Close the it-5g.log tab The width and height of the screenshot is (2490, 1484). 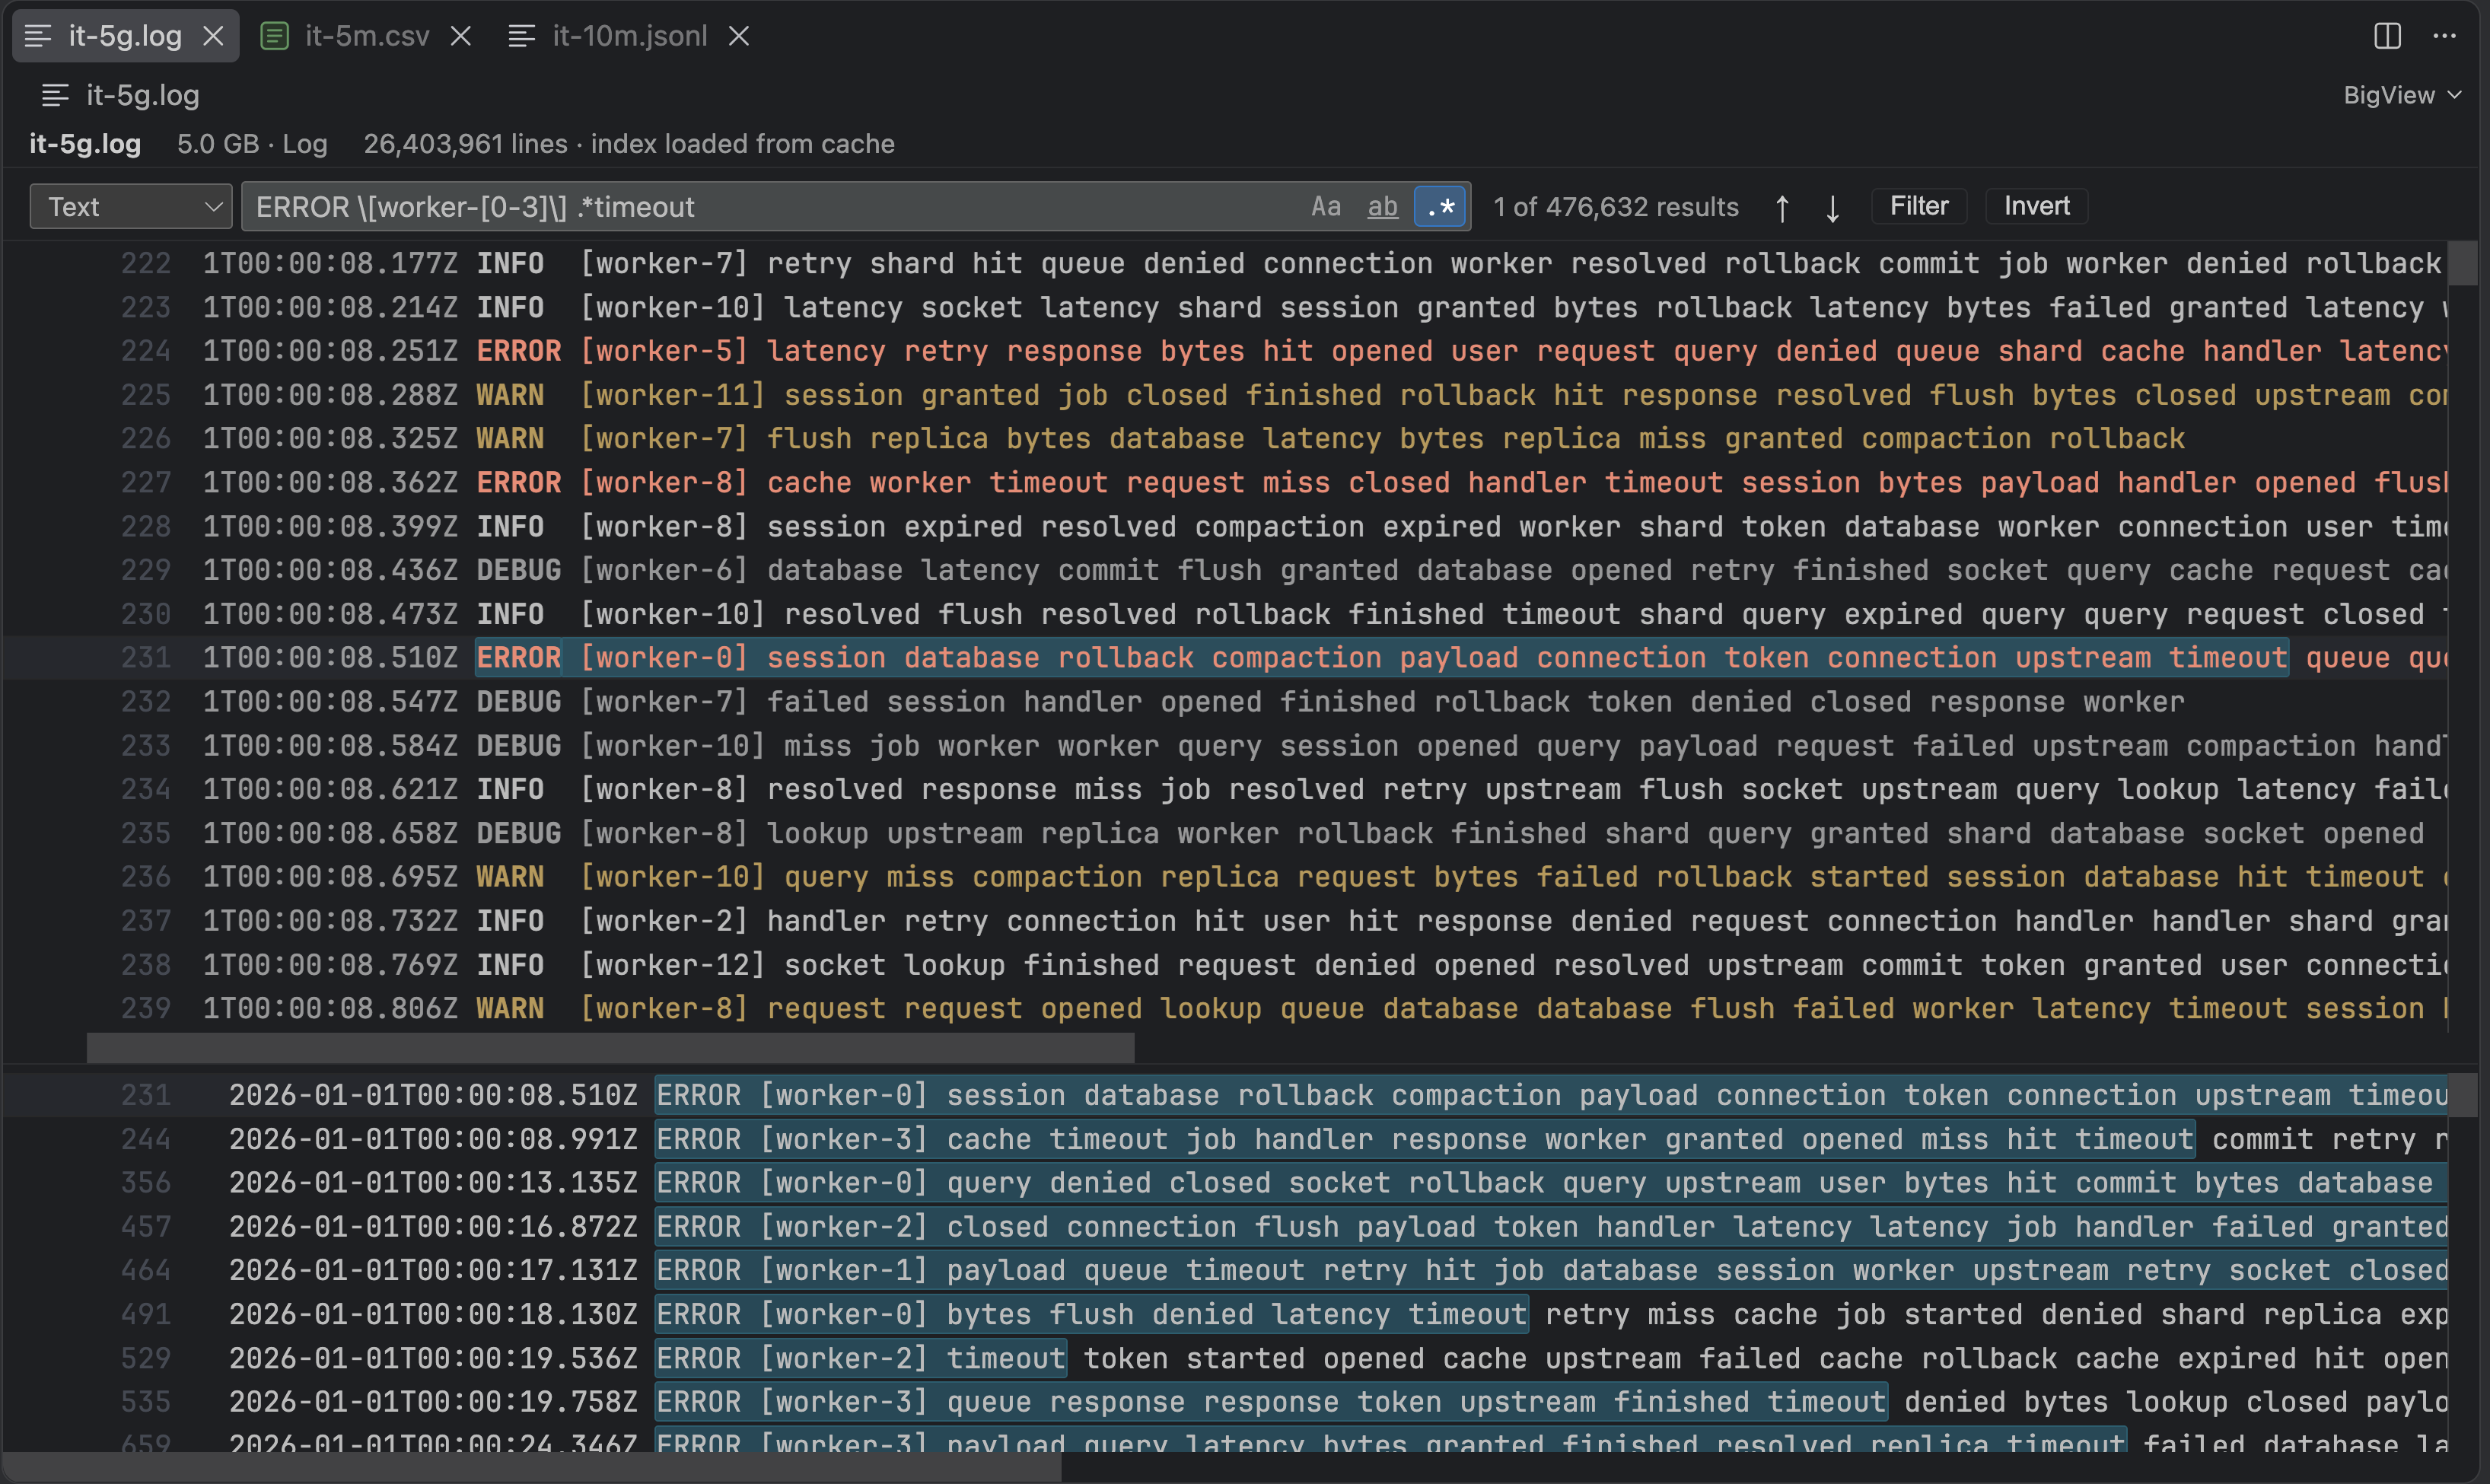pos(213,36)
